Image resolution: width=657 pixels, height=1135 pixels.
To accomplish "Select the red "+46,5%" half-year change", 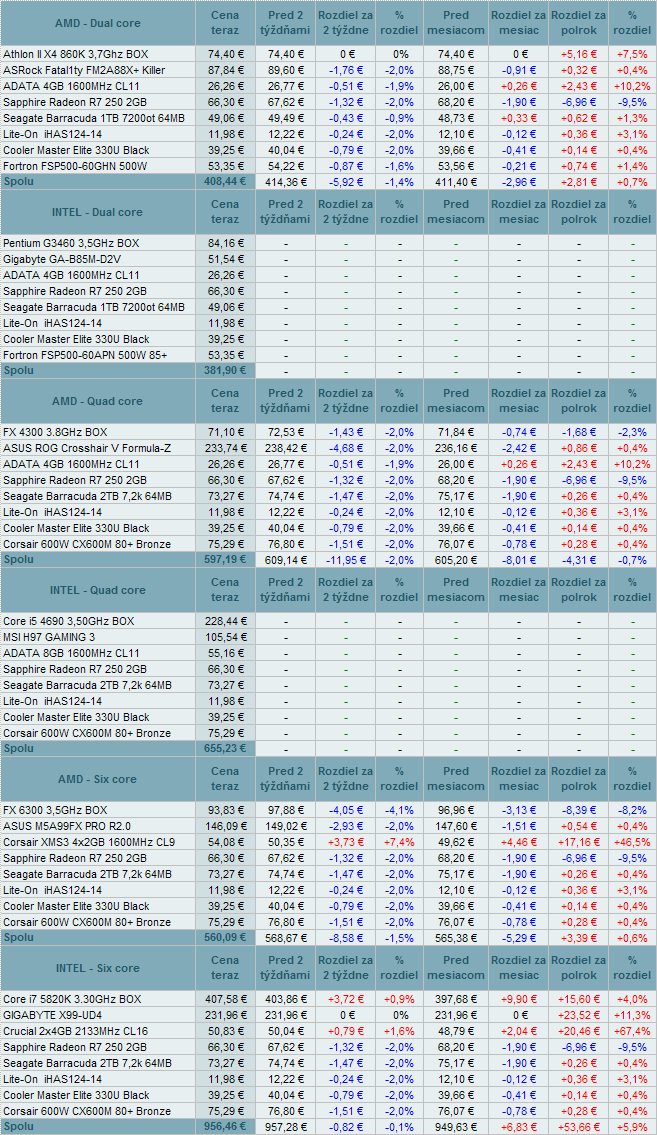I will tap(632, 842).
